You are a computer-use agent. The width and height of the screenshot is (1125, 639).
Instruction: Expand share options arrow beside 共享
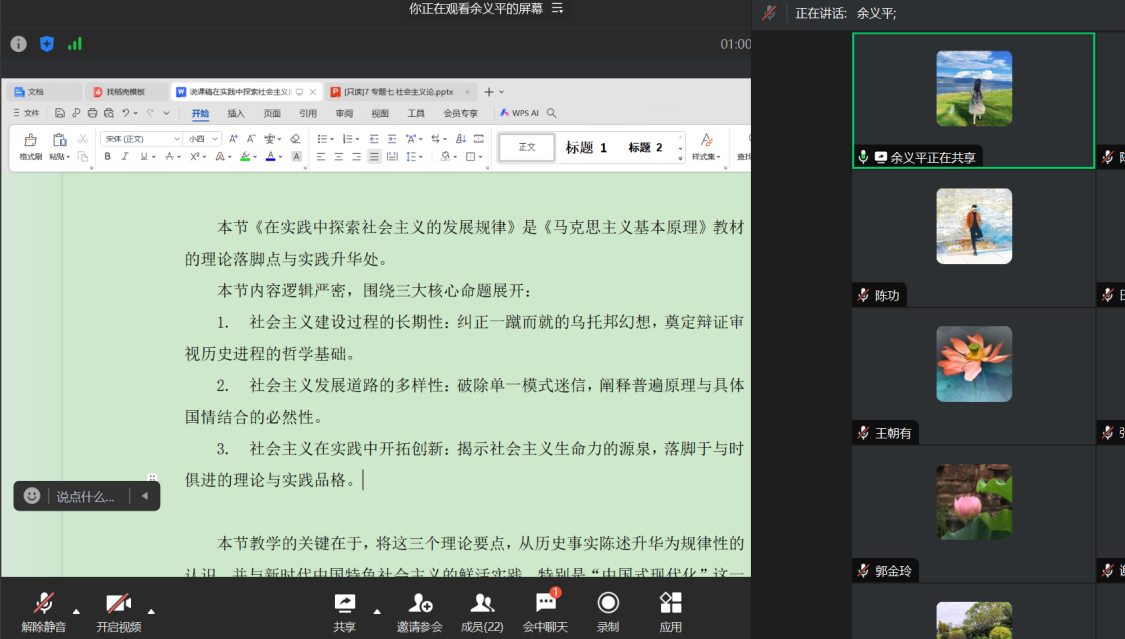pyautogui.click(x=377, y=611)
